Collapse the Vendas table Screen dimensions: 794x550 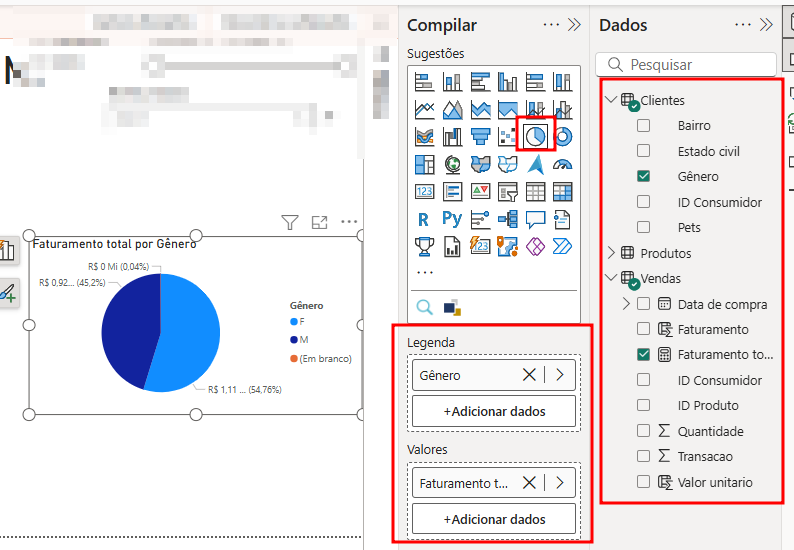click(x=611, y=277)
